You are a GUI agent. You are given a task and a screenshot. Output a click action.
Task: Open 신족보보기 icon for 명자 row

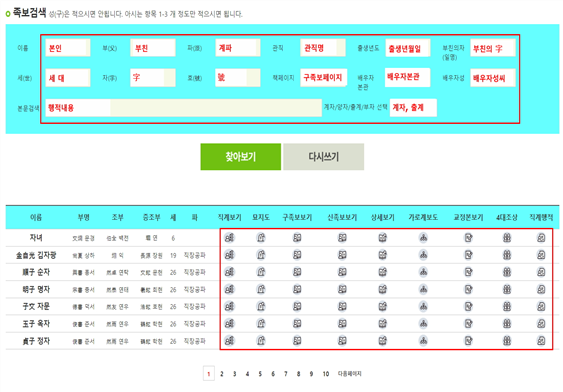point(342,289)
